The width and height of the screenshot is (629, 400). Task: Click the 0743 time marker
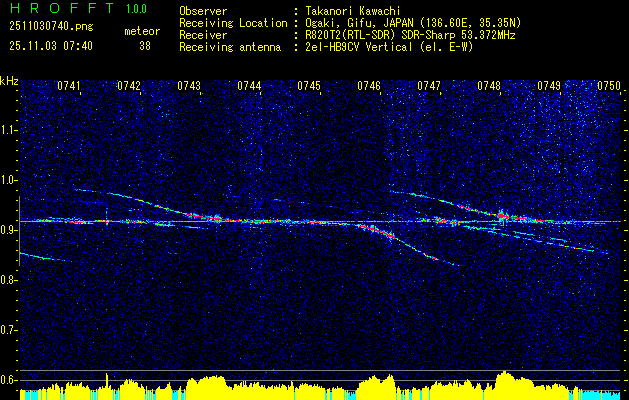pyautogui.click(x=189, y=86)
